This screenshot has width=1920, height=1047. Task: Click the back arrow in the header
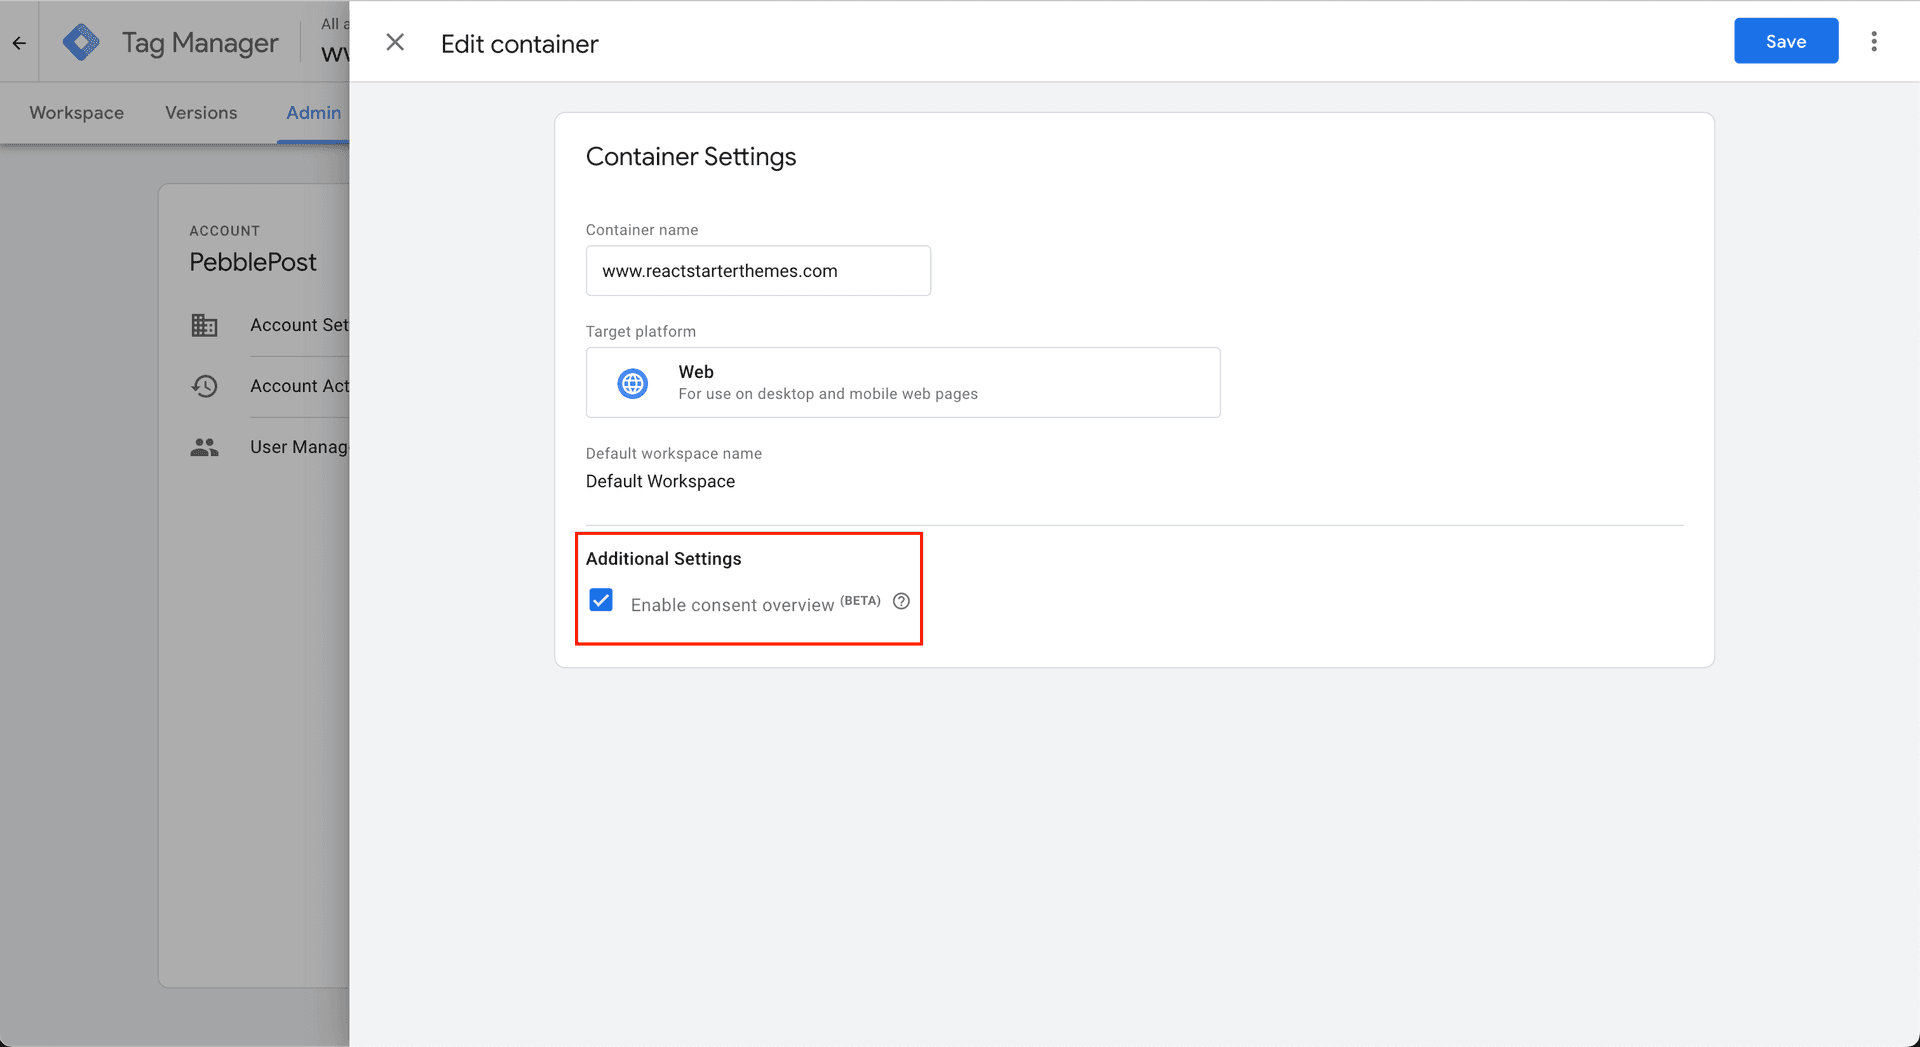click(19, 42)
